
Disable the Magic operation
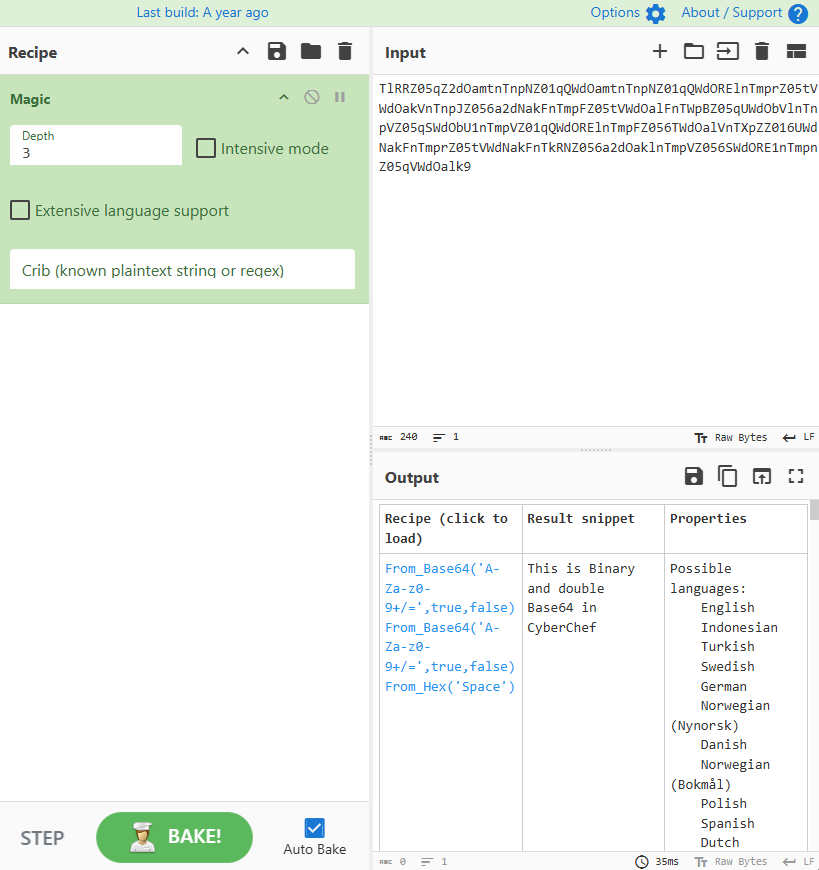pyautogui.click(x=312, y=97)
